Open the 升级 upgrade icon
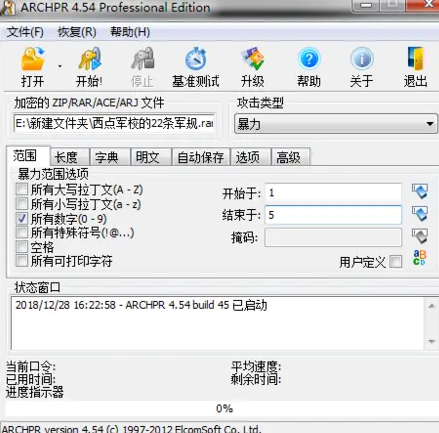Screen dimensions: 439x433 [252, 59]
